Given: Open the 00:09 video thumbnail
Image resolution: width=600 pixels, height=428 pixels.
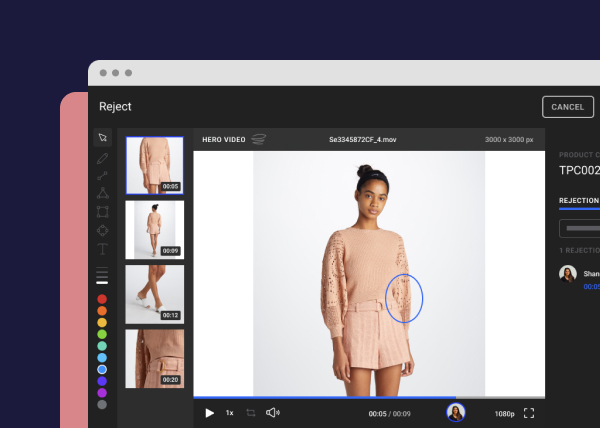Looking at the screenshot, I should pyautogui.click(x=155, y=230).
